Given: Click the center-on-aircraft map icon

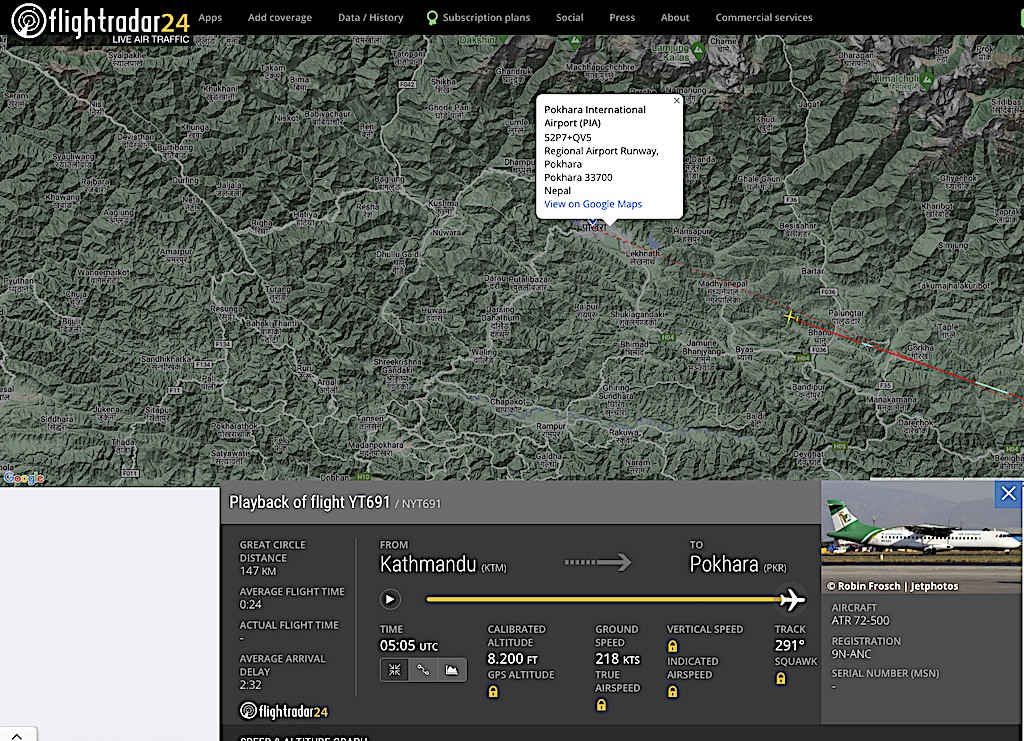Looking at the screenshot, I should point(394,670).
